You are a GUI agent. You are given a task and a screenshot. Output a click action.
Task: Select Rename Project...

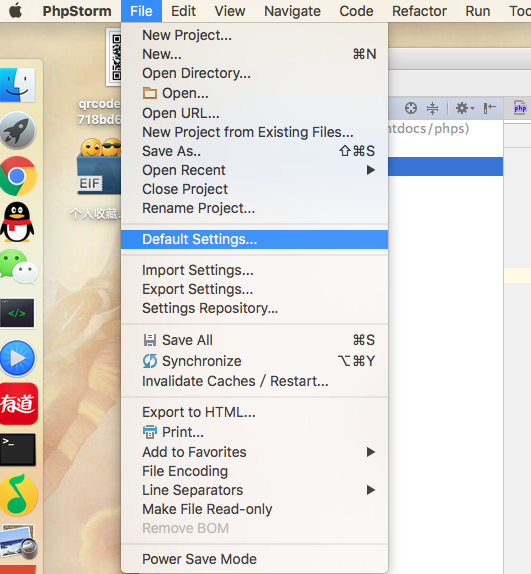254,208
